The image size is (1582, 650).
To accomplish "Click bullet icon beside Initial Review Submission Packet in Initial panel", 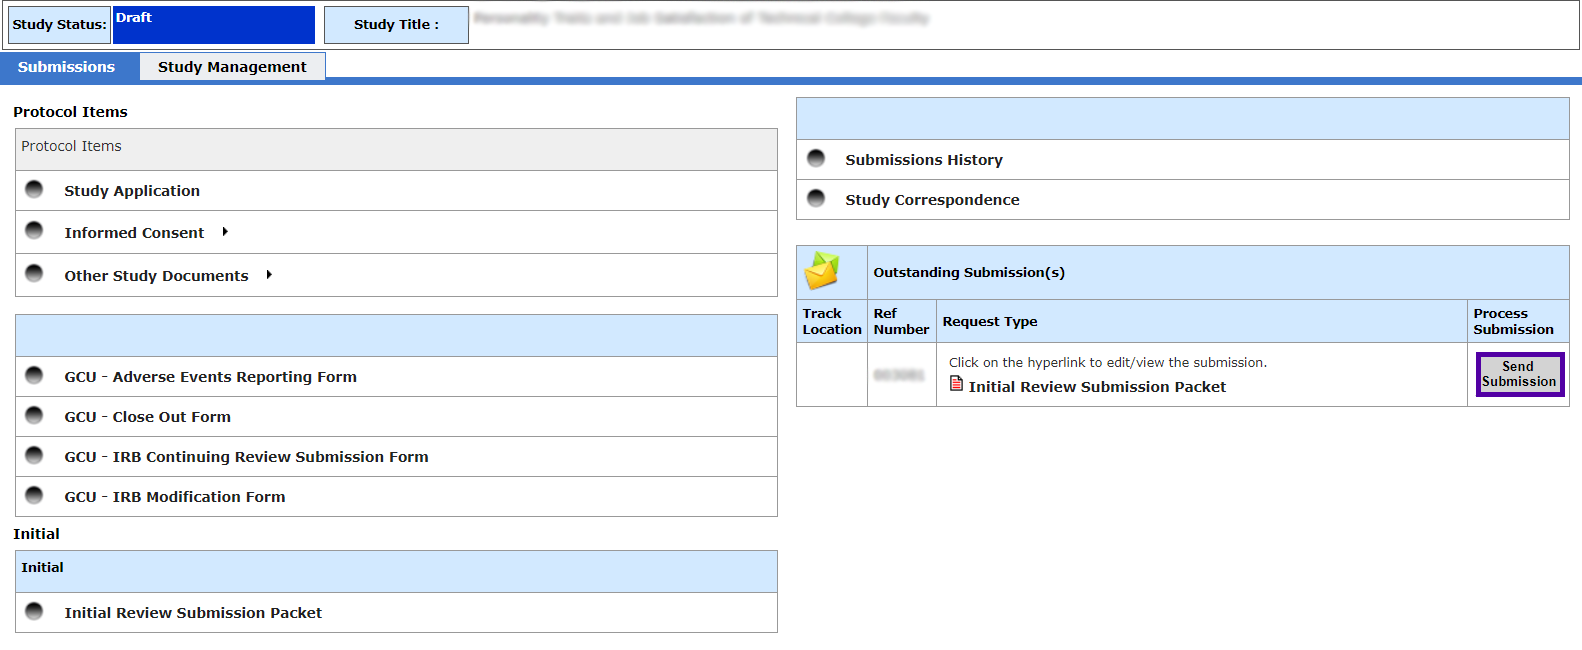I will point(34,611).
